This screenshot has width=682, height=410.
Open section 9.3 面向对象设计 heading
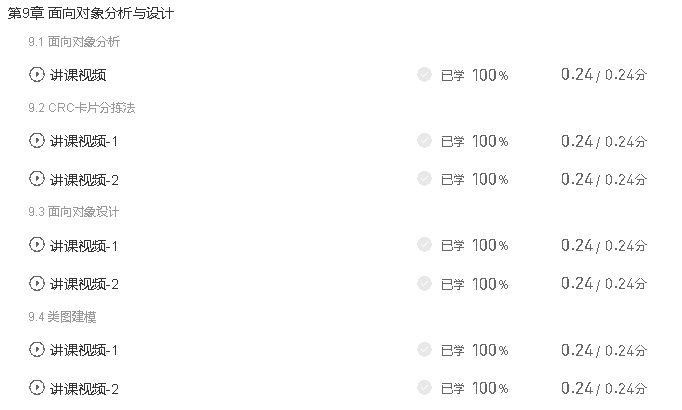(75, 212)
